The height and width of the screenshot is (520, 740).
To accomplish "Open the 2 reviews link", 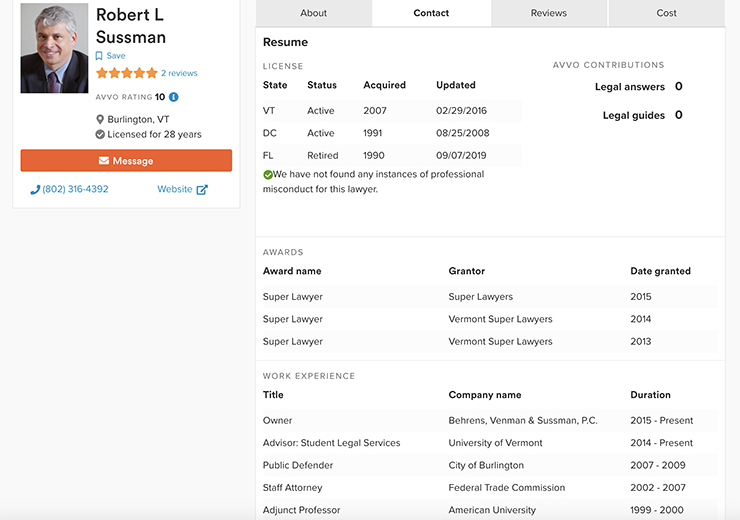I will coord(179,73).
